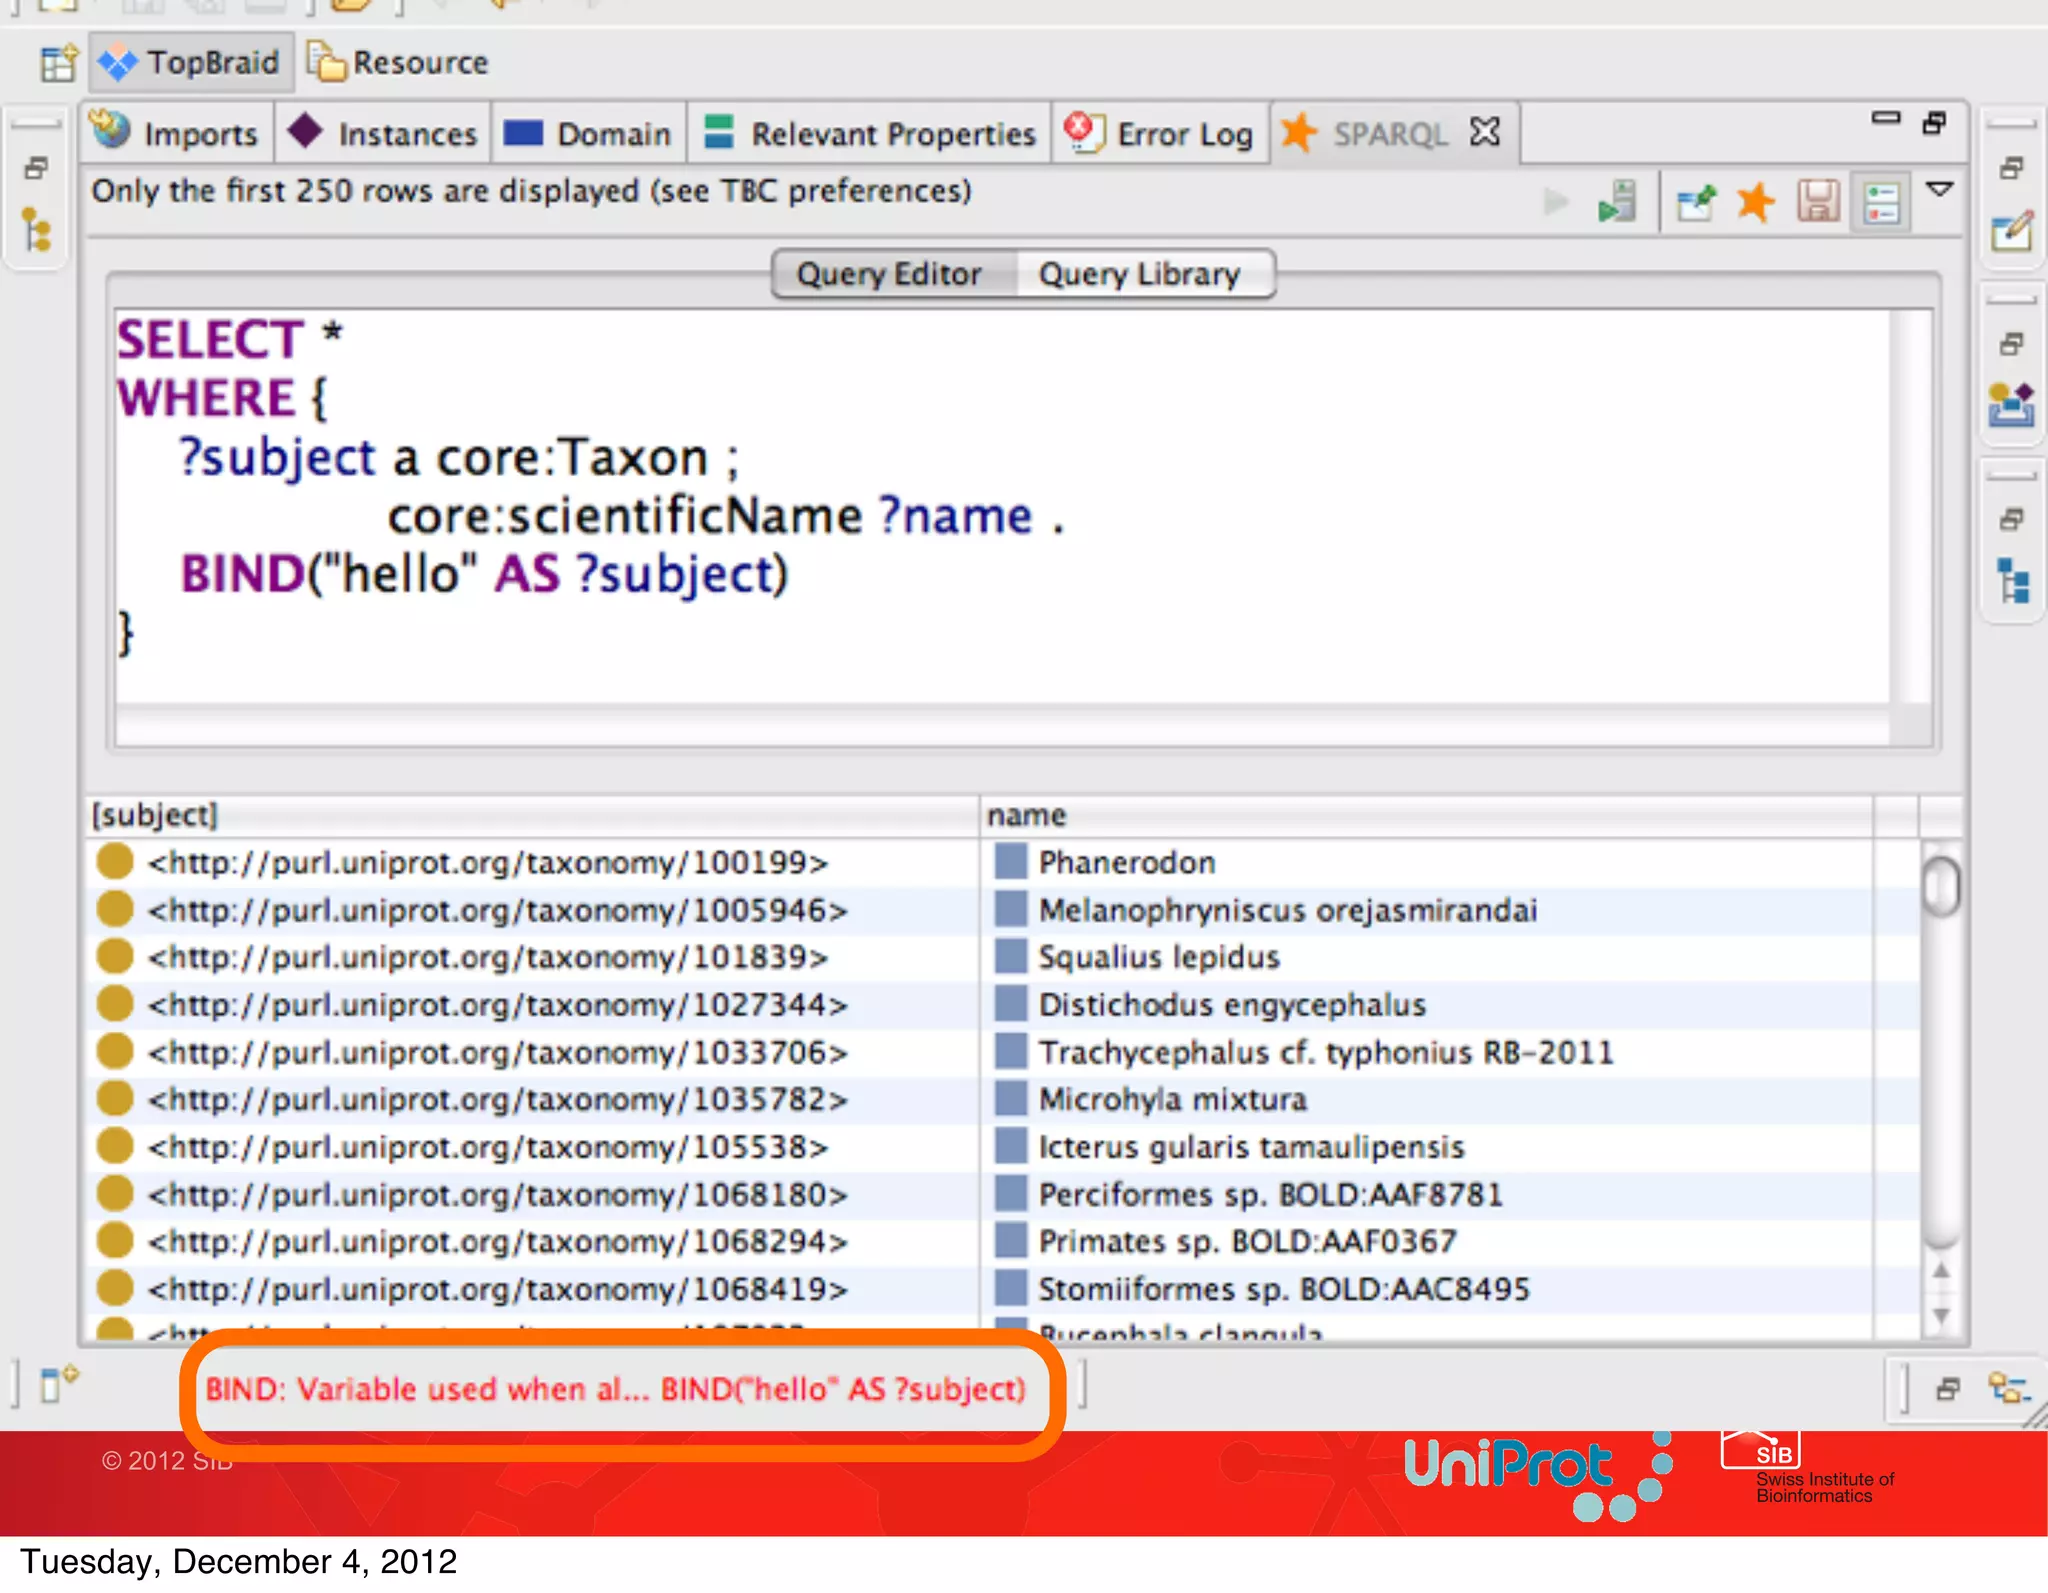Click the hierarchy tree icon in left sidebar
The image size is (2048, 1593).
click(x=37, y=230)
